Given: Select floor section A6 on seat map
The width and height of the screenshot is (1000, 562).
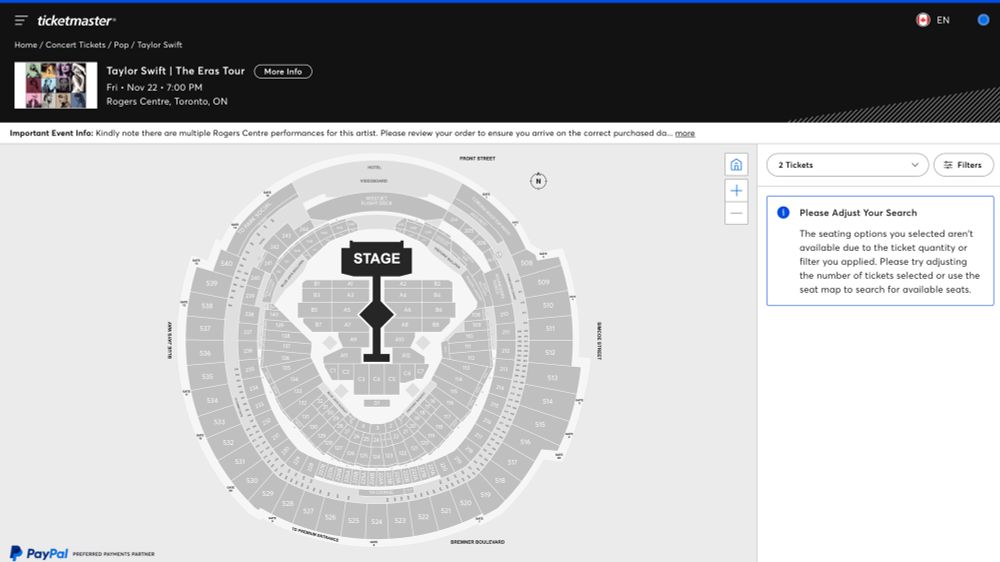Looking at the screenshot, I should (x=407, y=310).
